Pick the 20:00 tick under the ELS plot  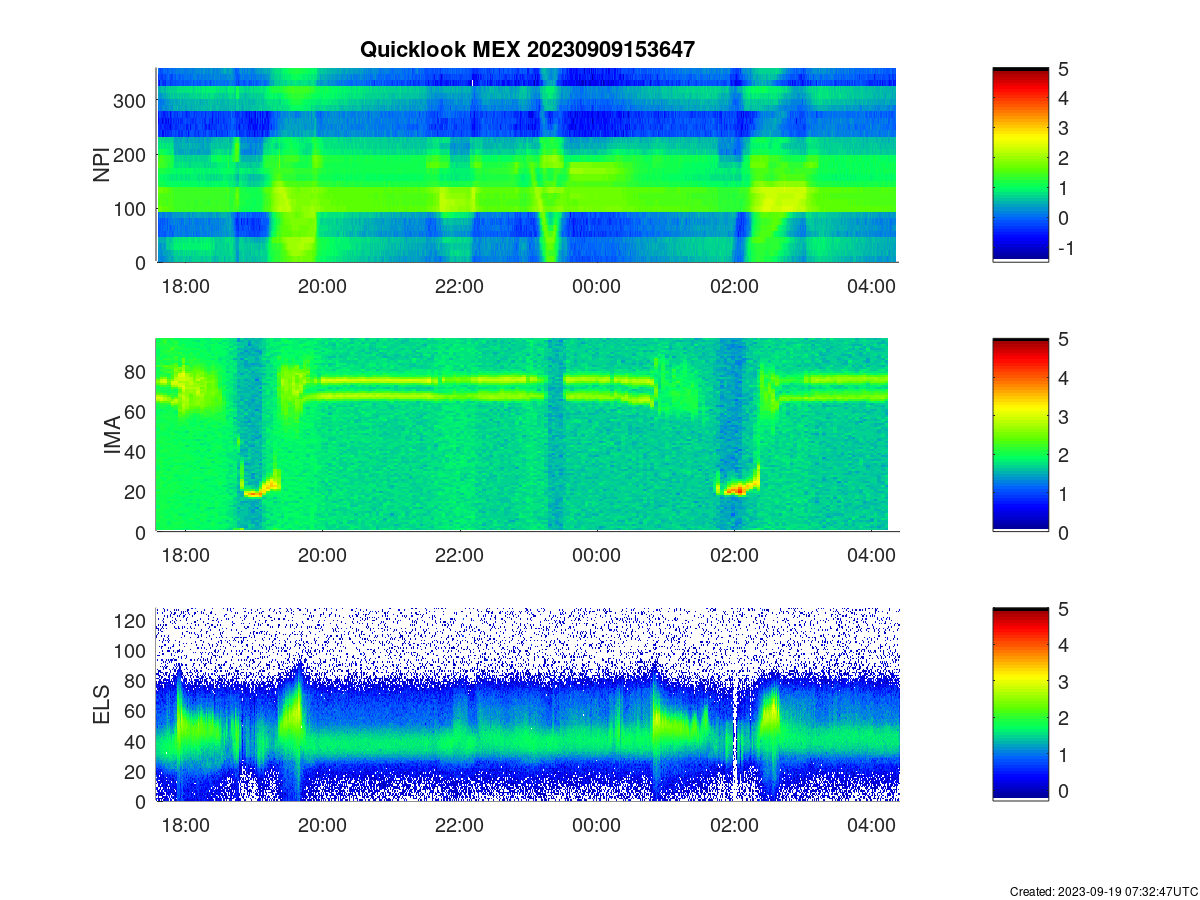(x=322, y=826)
